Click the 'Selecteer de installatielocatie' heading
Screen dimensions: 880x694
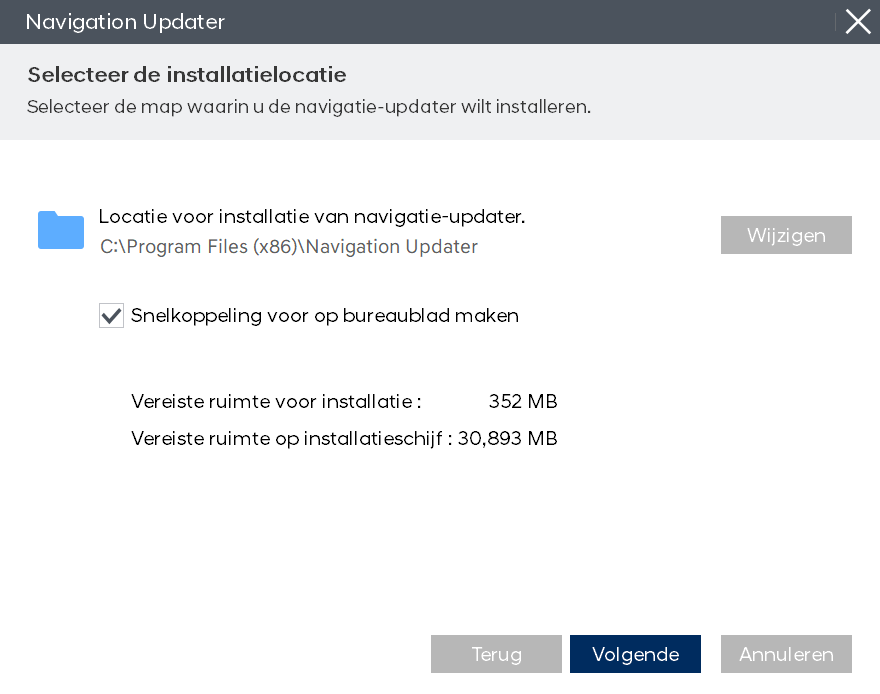(x=187, y=75)
